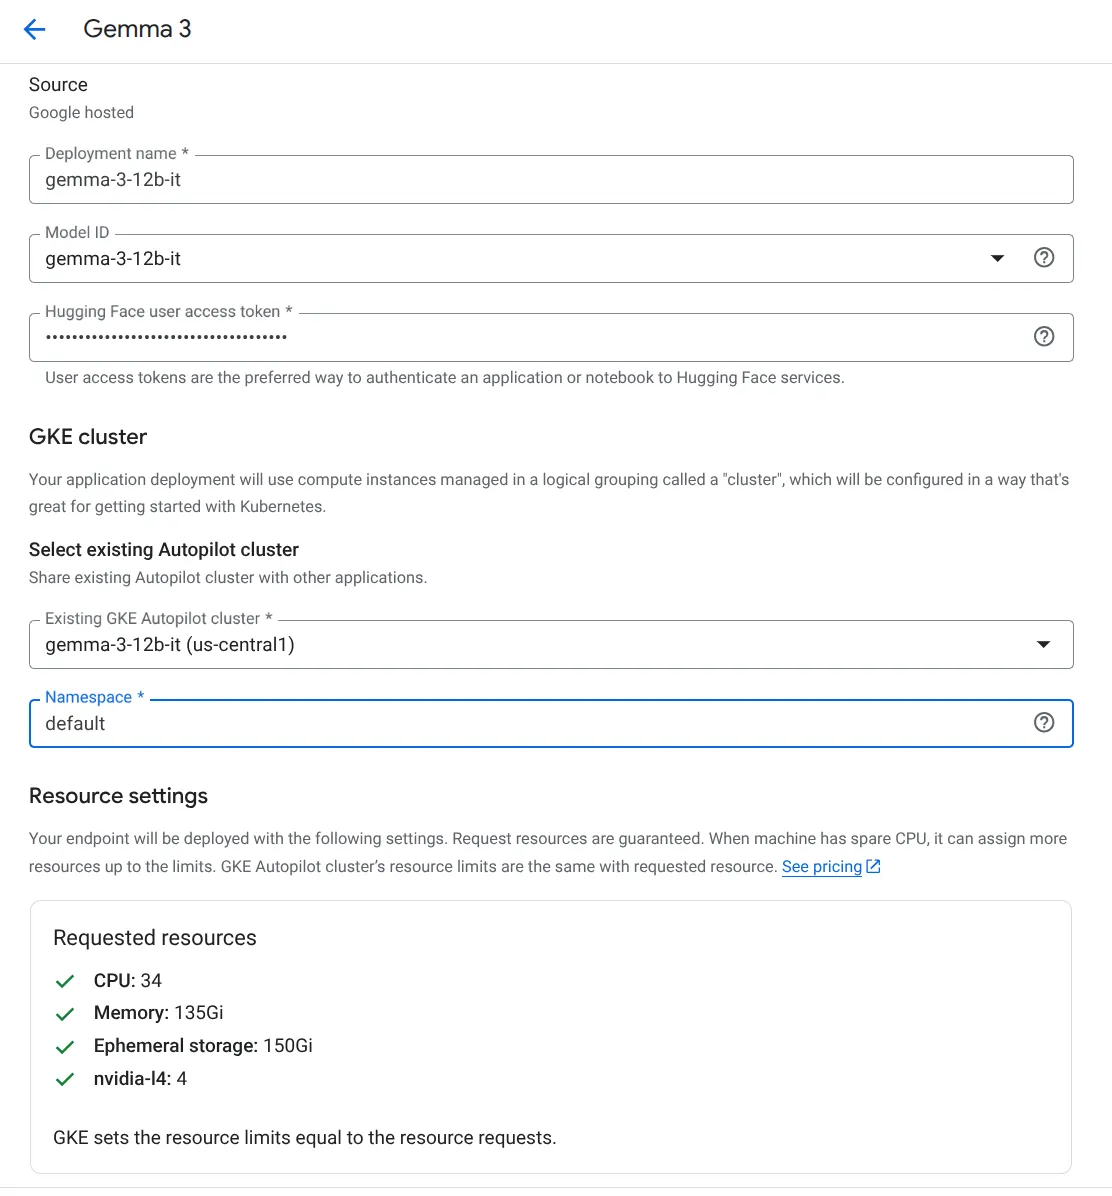Click the green checkmark beside Memory: 135Gi
This screenshot has width=1112, height=1196.
coord(65,1014)
